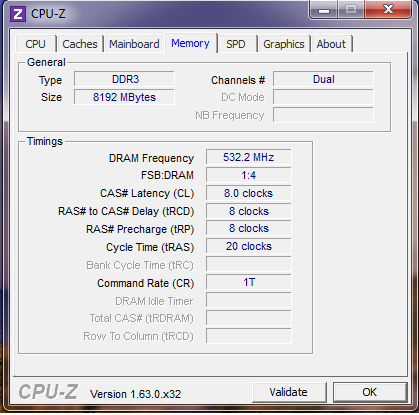Click the tRCD 8 clocks value

[x=249, y=211]
